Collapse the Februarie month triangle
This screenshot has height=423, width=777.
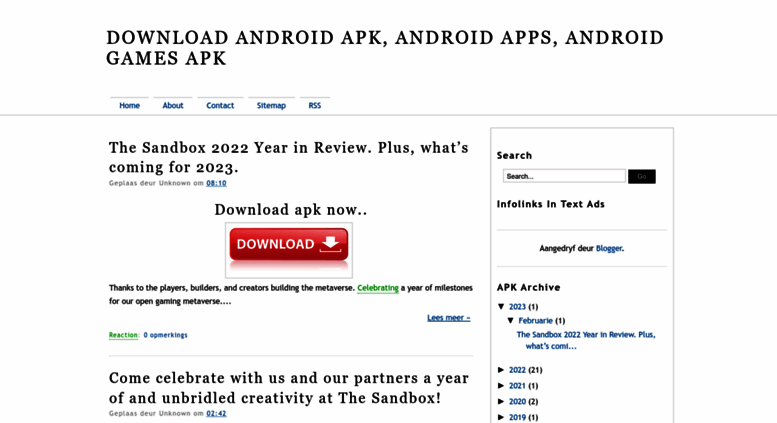pos(510,320)
